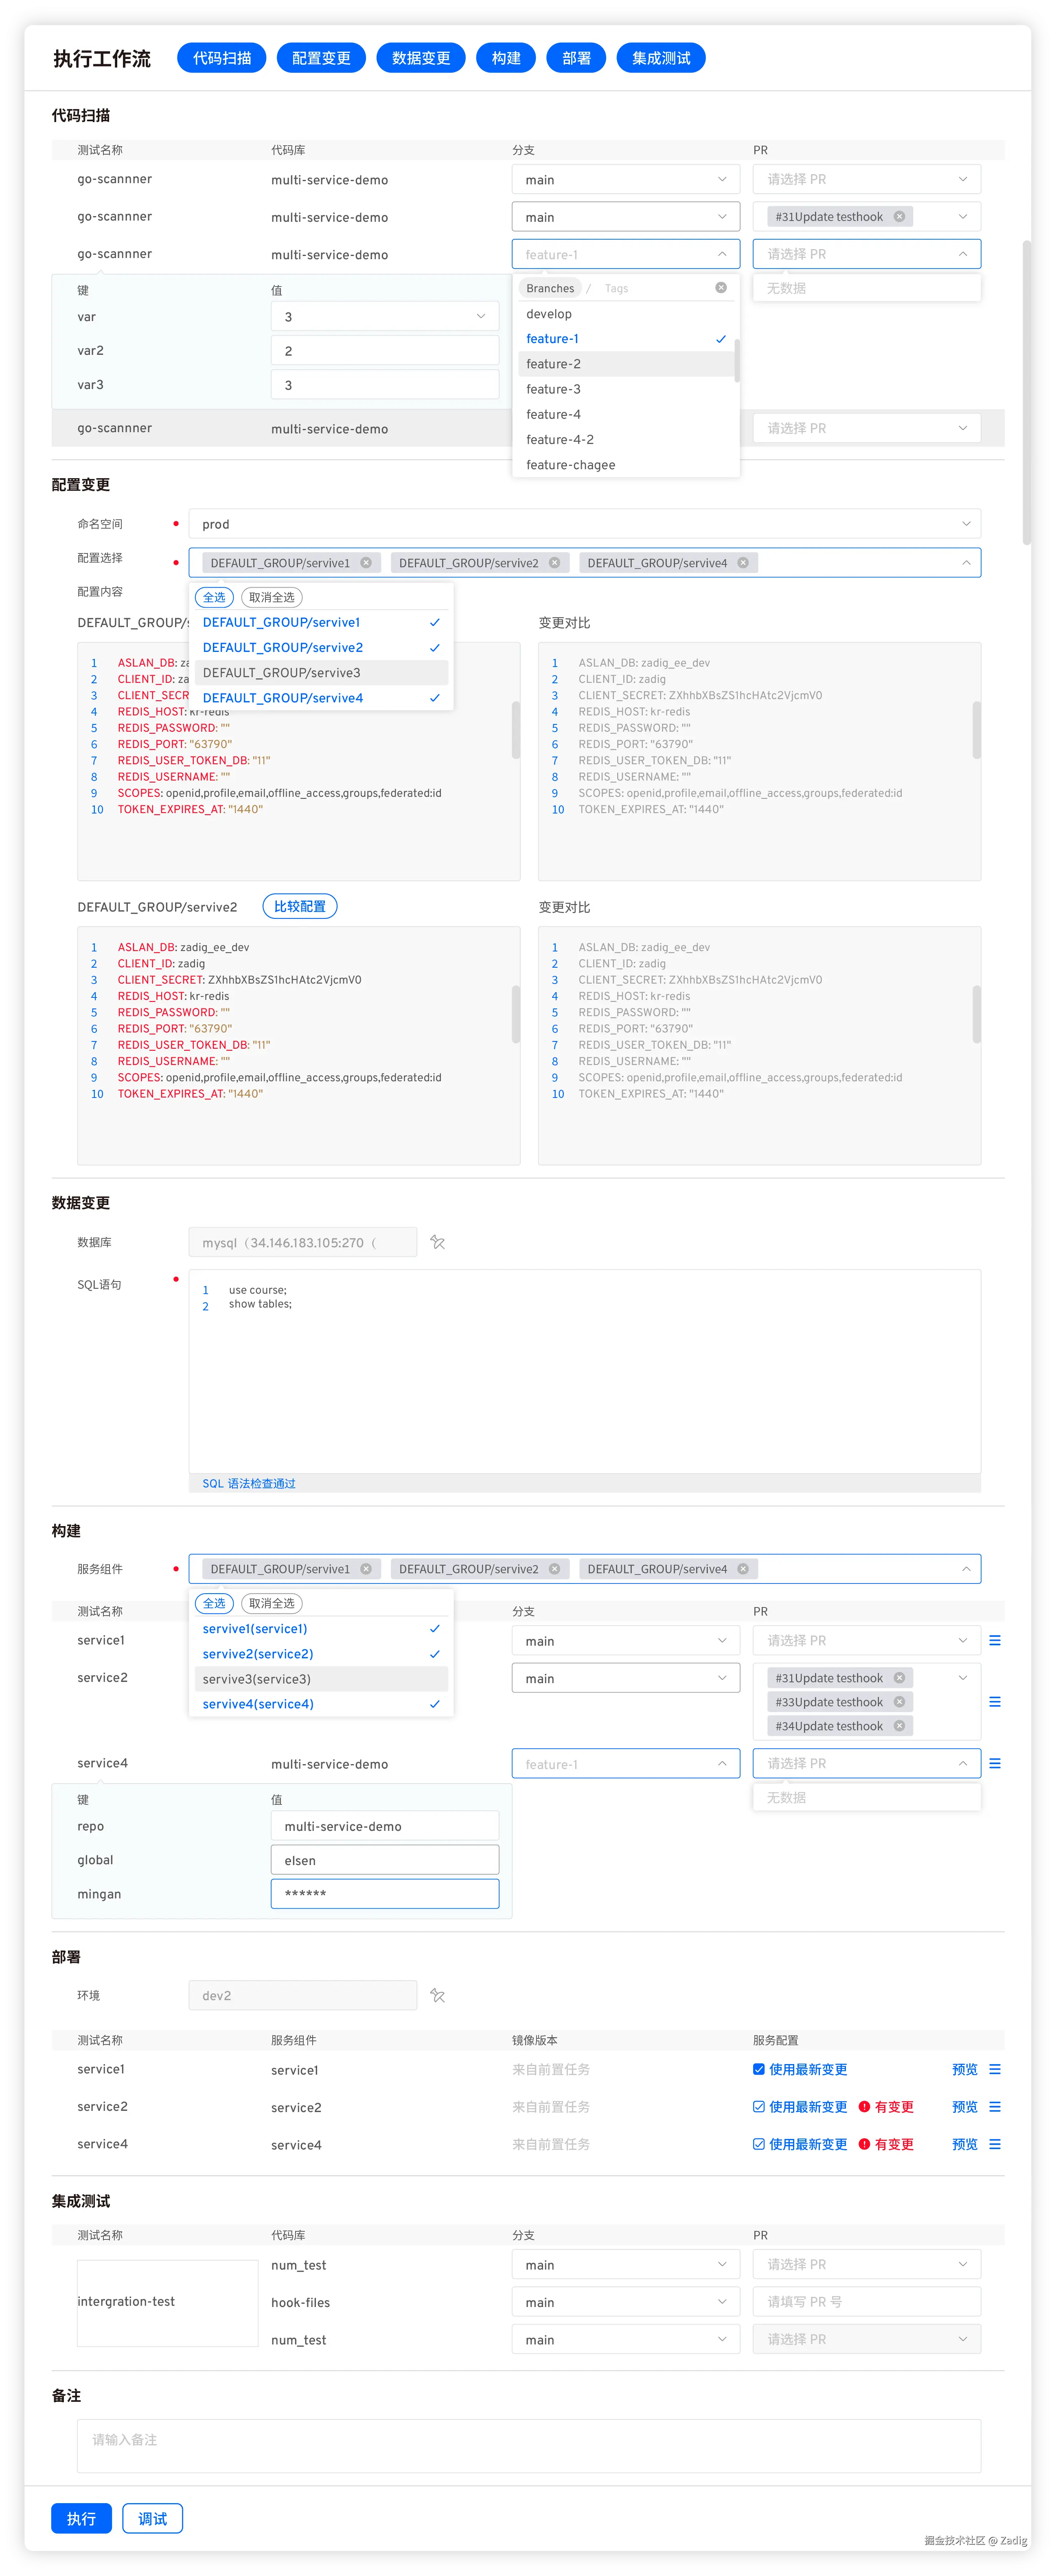This screenshot has height=2576, width=1056.
Task: Remove DEFAULT_GROUP/servive2 tag from 配置选择
Action: pyautogui.click(x=554, y=563)
